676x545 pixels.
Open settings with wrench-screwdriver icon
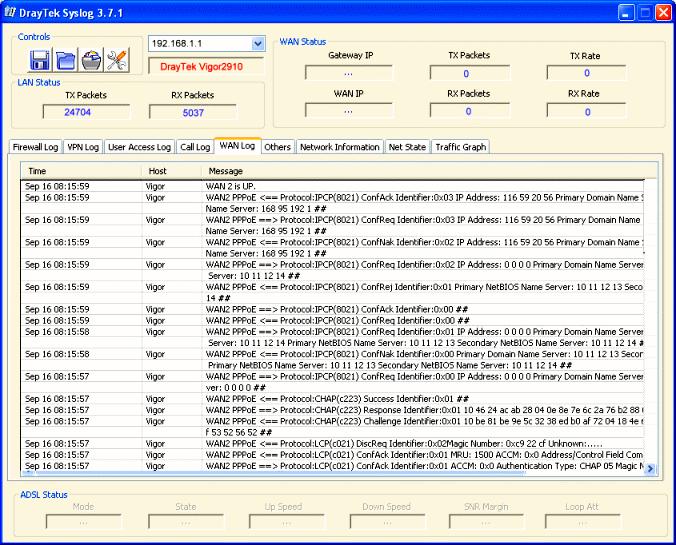click(x=117, y=60)
